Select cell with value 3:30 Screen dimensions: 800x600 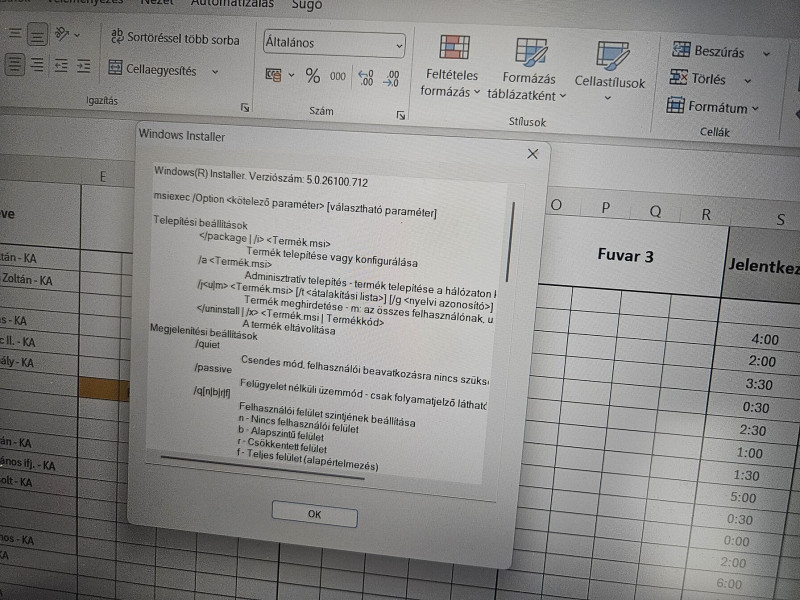759,384
